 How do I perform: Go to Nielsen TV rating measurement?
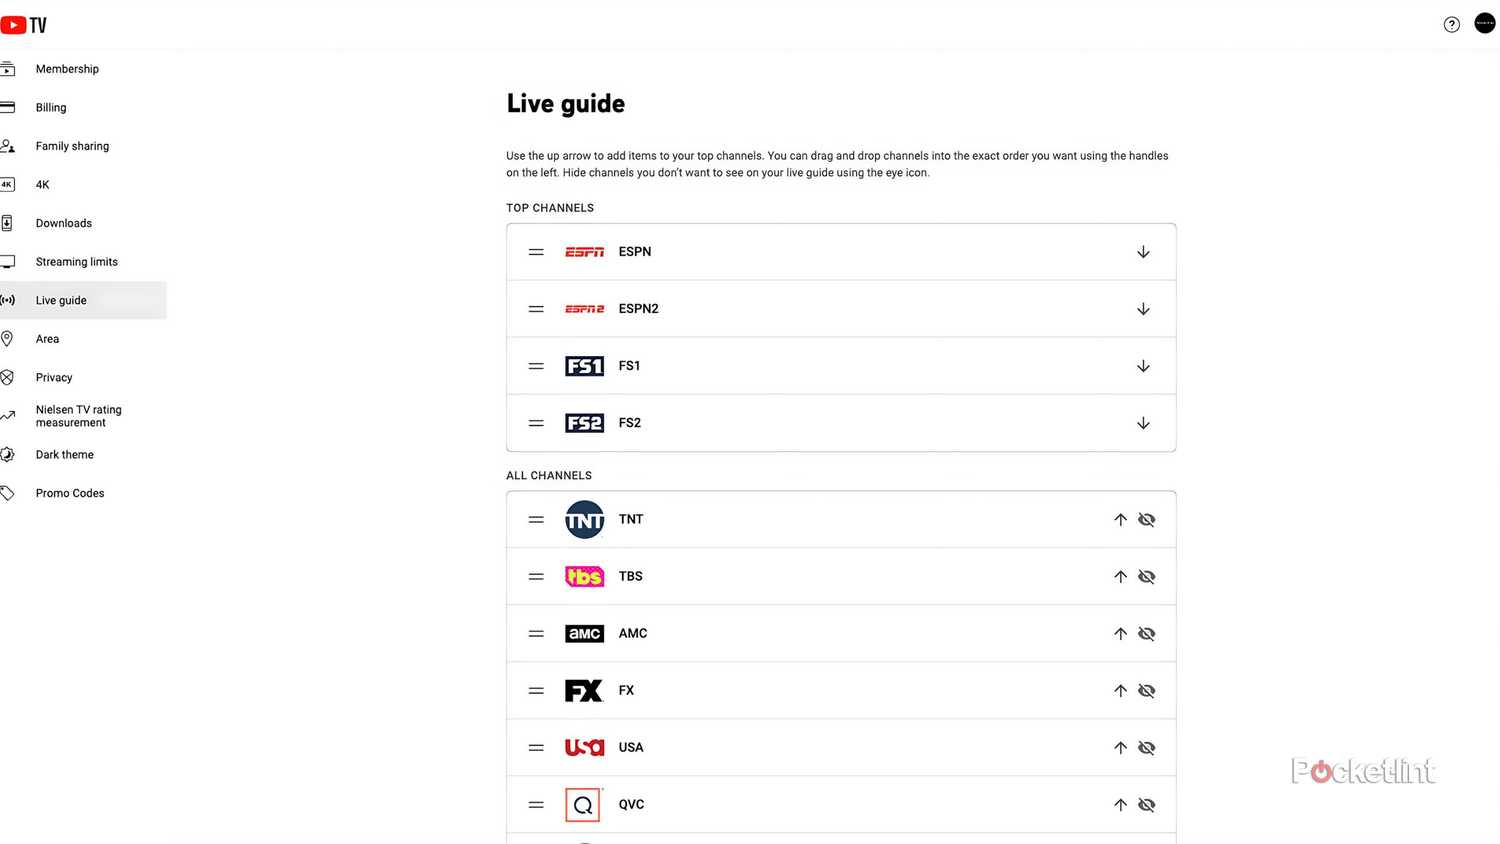click(79, 415)
